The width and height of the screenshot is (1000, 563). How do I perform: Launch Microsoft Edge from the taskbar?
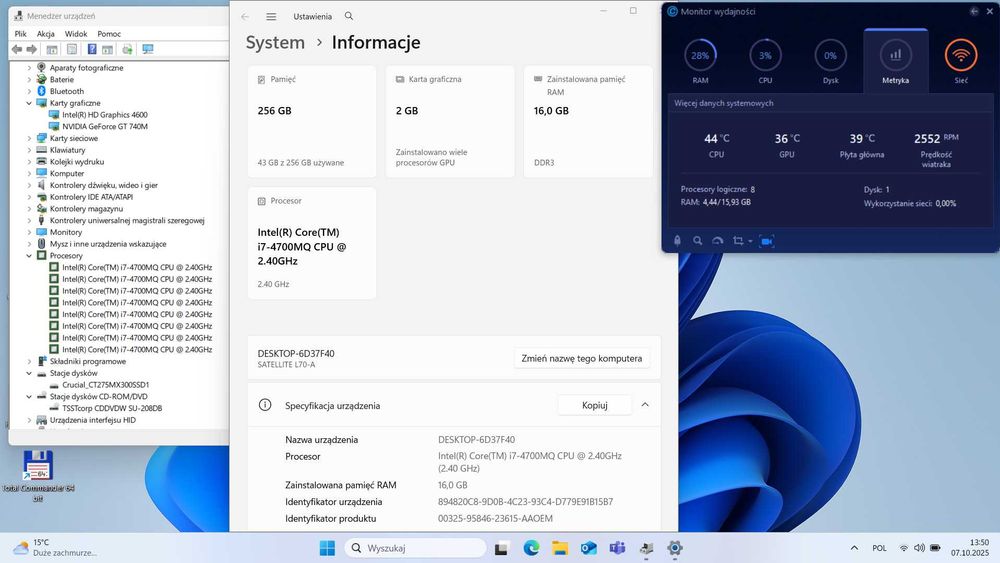point(531,548)
